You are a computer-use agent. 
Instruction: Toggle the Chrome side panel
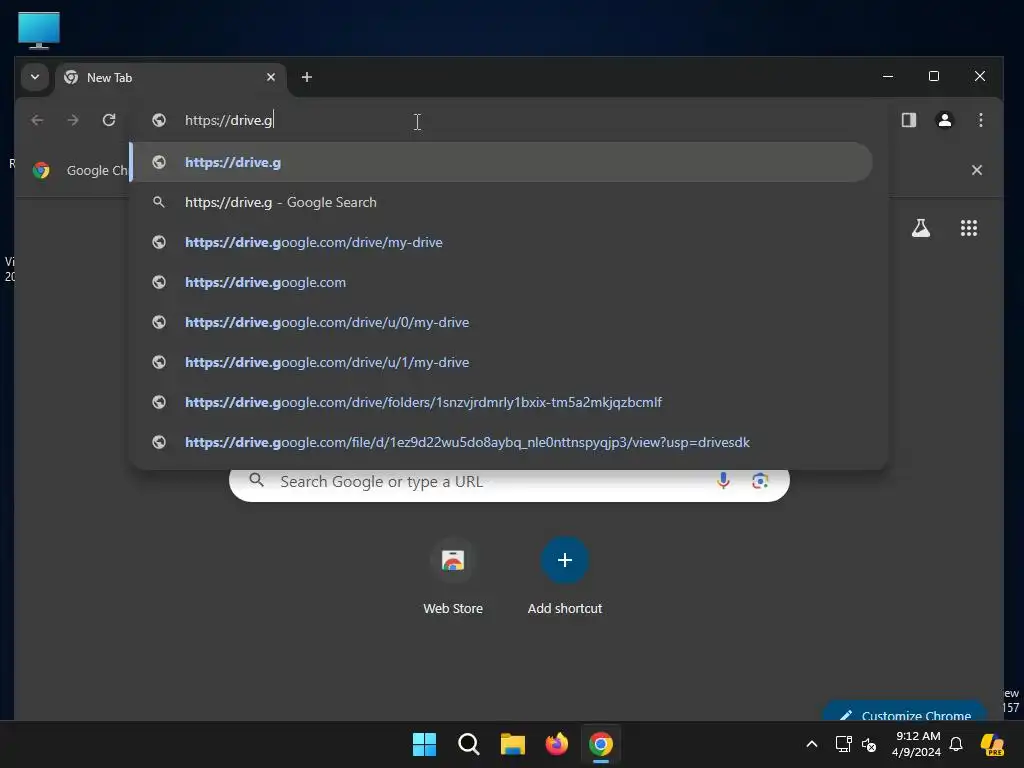[908, 120]
